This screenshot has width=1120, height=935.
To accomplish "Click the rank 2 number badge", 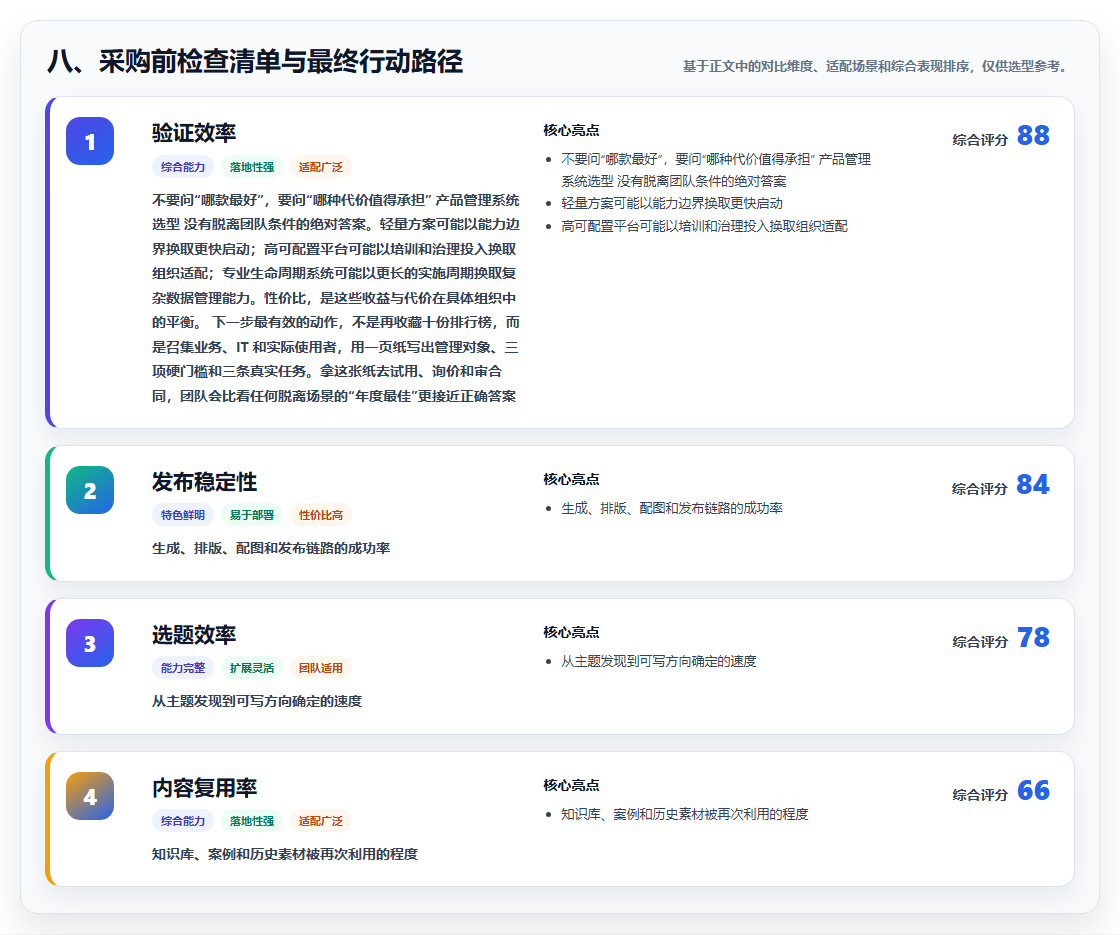I will pos(90,490).
